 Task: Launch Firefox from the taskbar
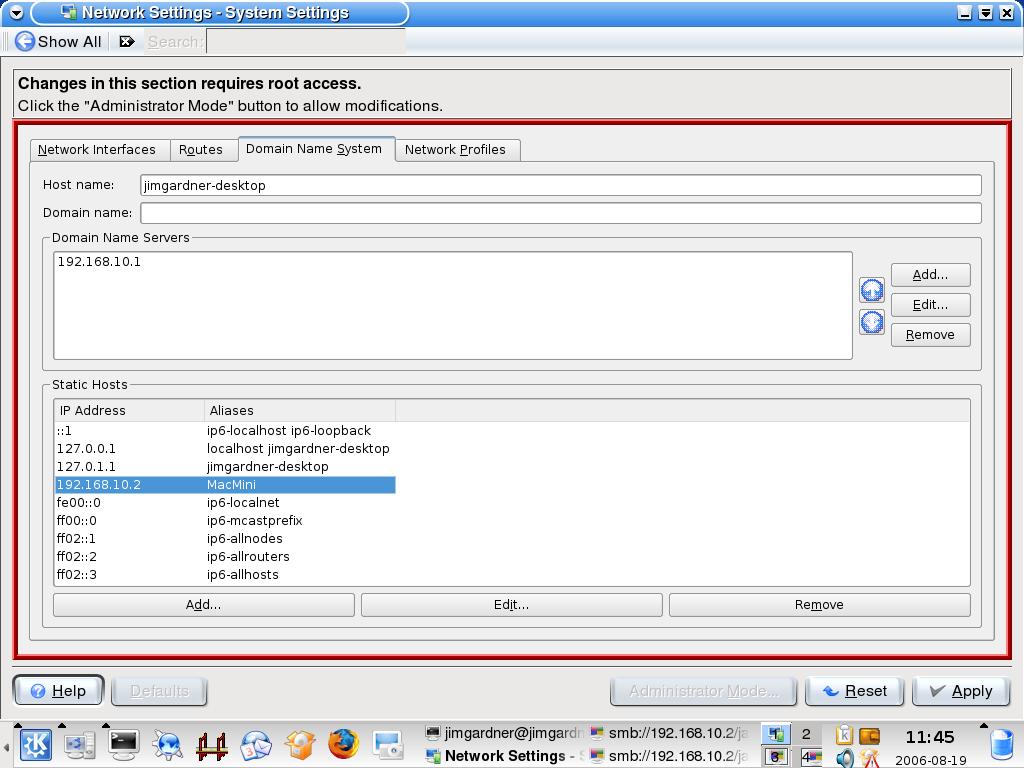[343, 744]
